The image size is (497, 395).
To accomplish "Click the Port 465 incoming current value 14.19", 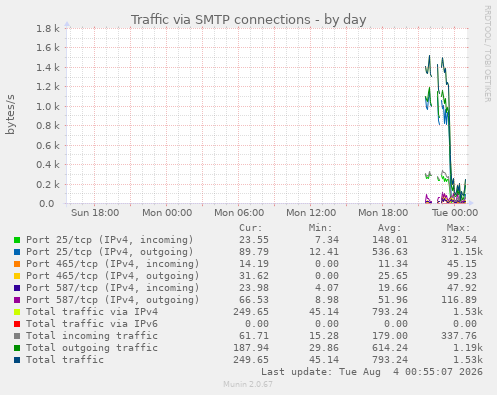I will [254, 264].
